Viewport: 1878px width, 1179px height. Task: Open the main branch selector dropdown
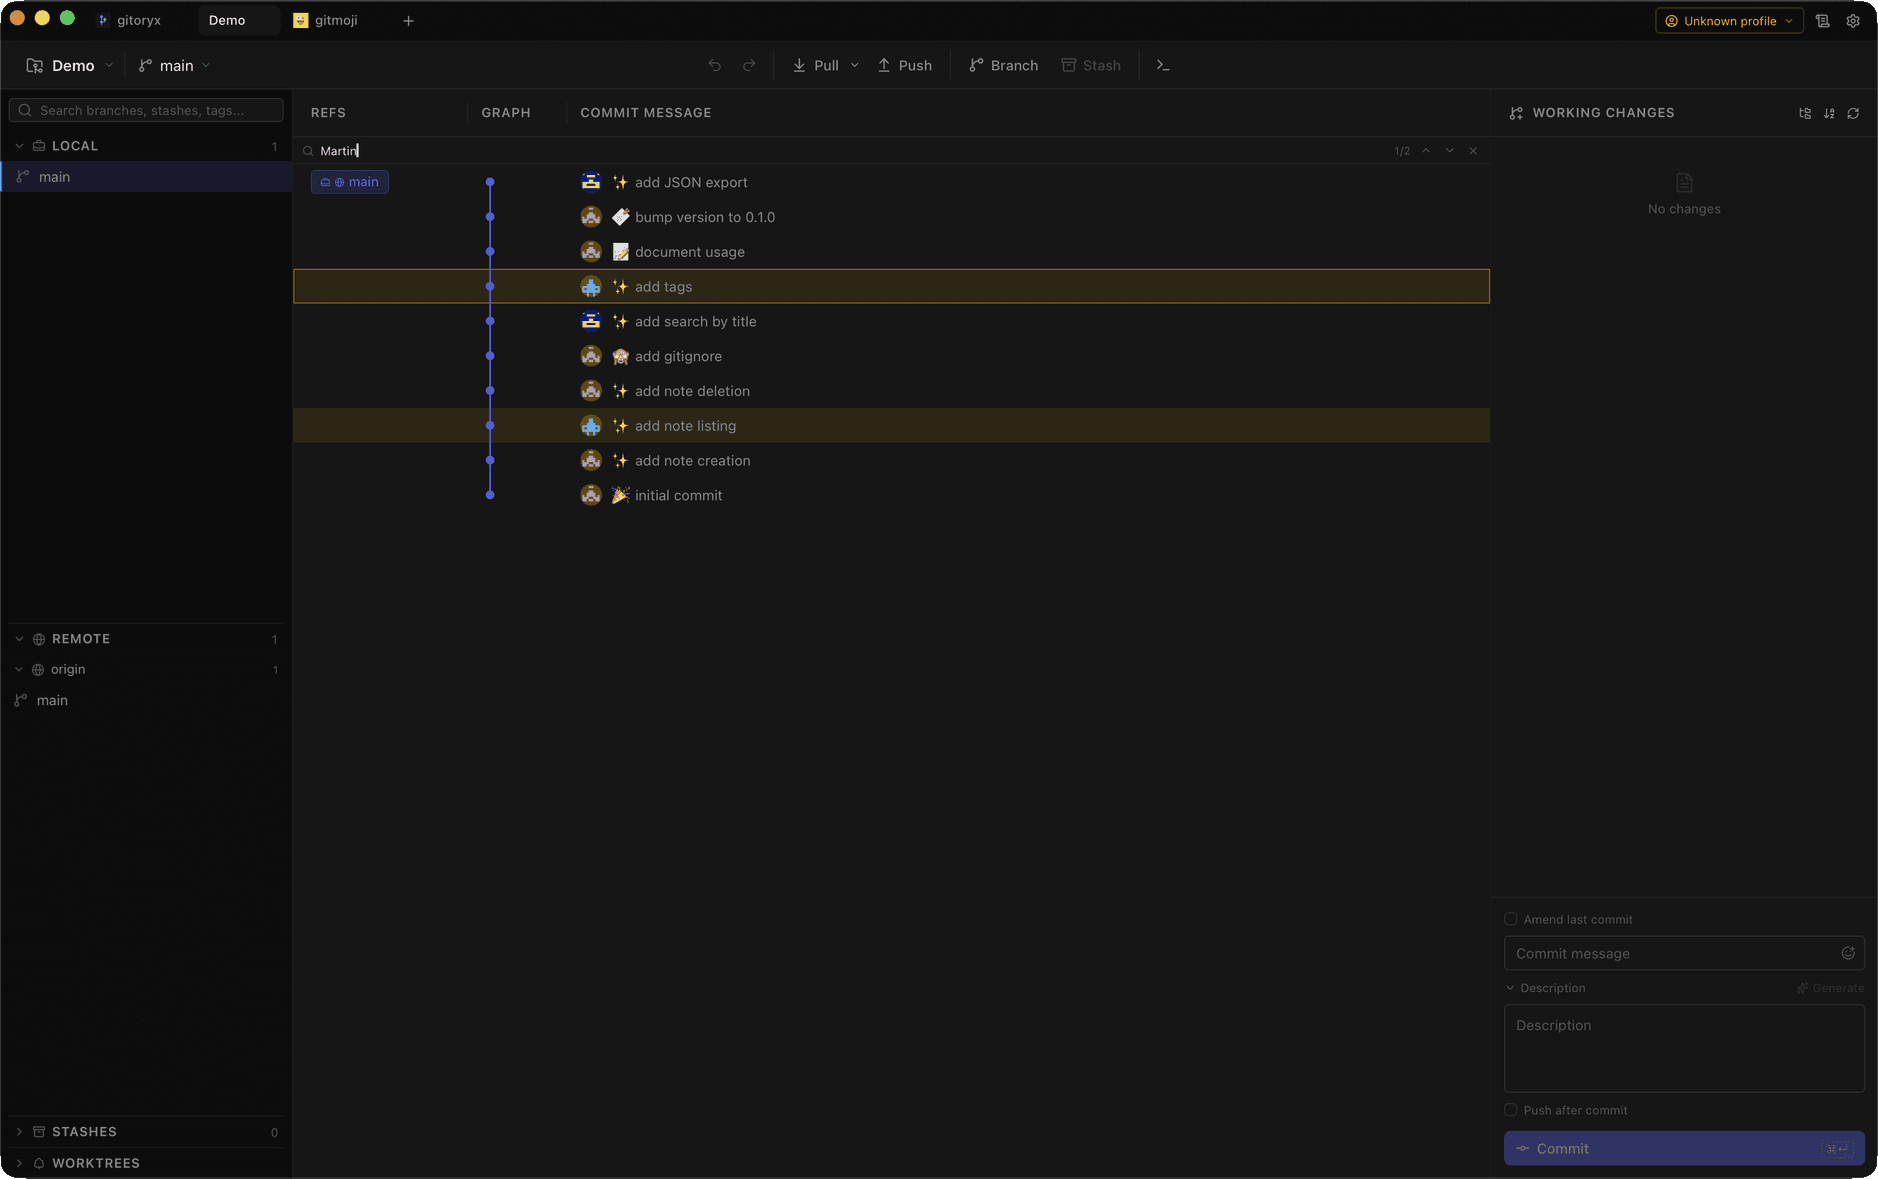[175, 65]
